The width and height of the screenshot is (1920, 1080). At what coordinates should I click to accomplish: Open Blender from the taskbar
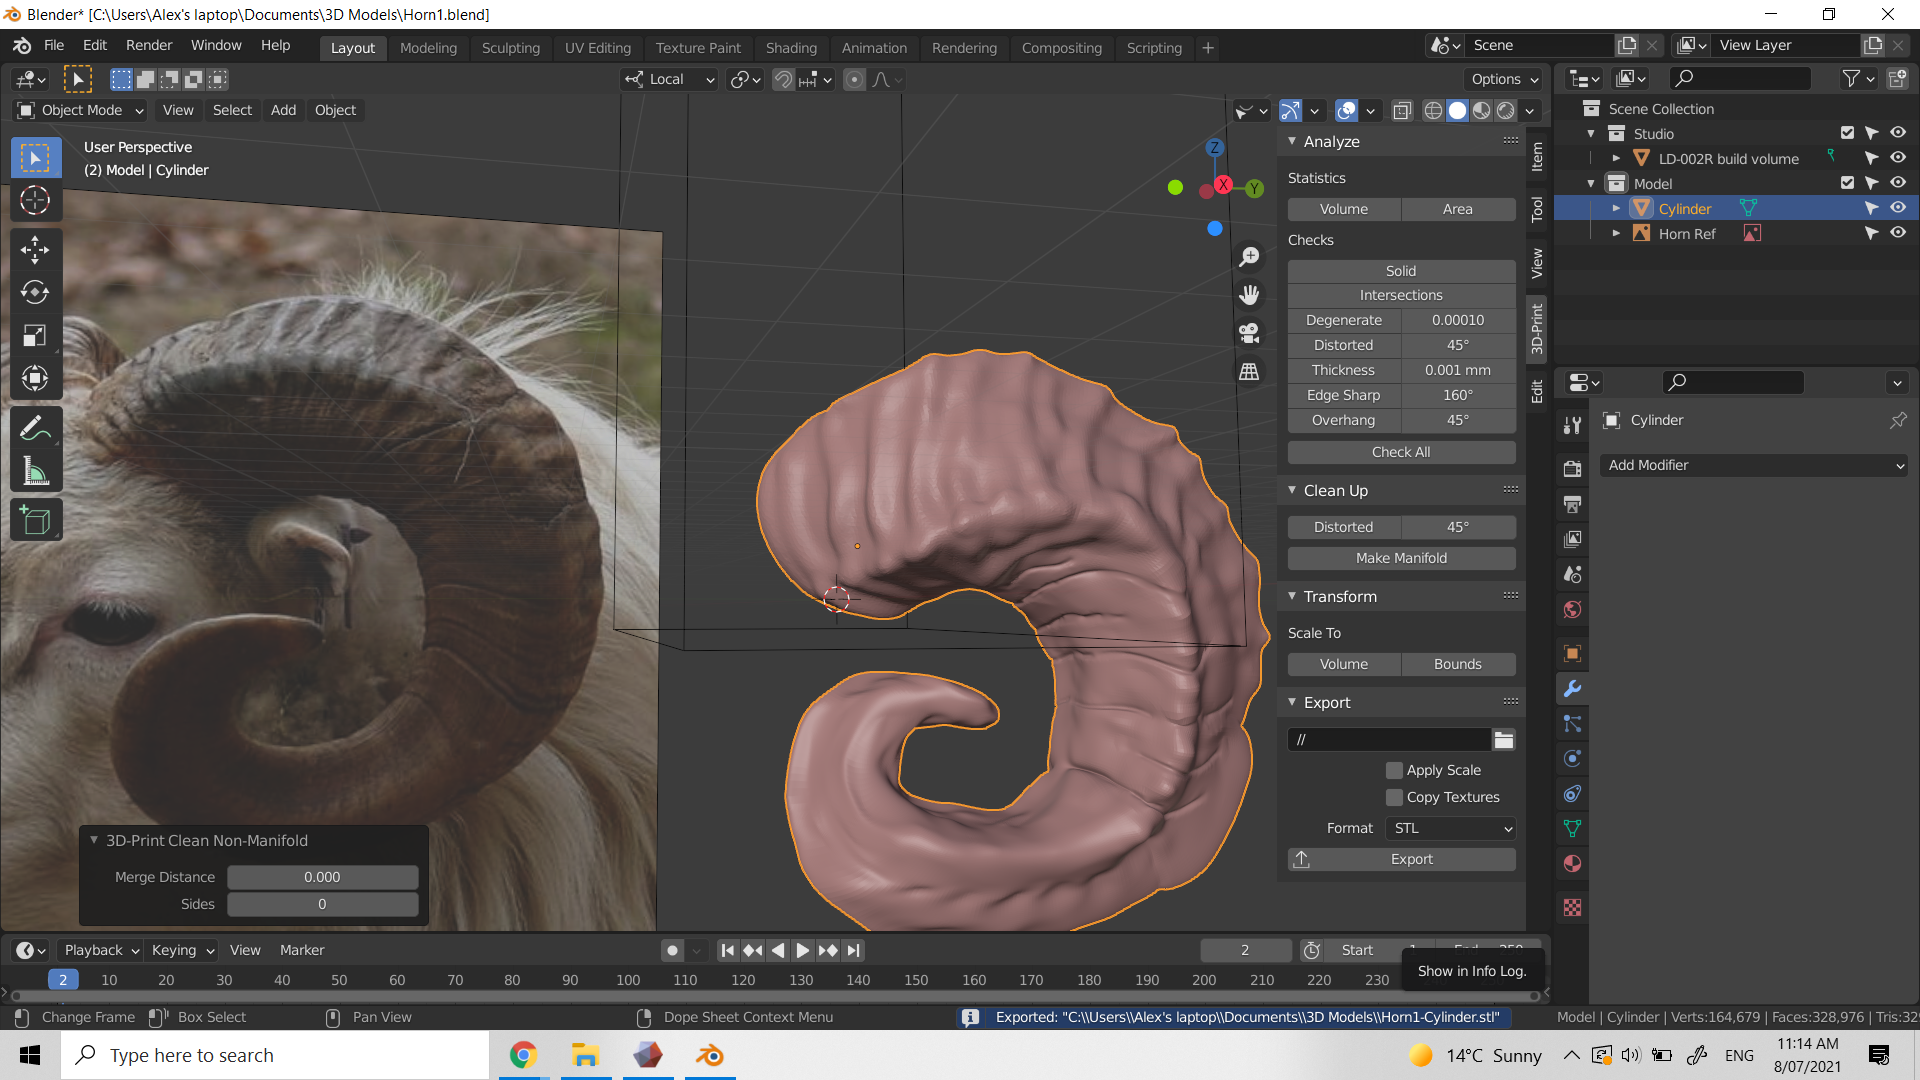pyautogui.click(x=709, y=1055)
